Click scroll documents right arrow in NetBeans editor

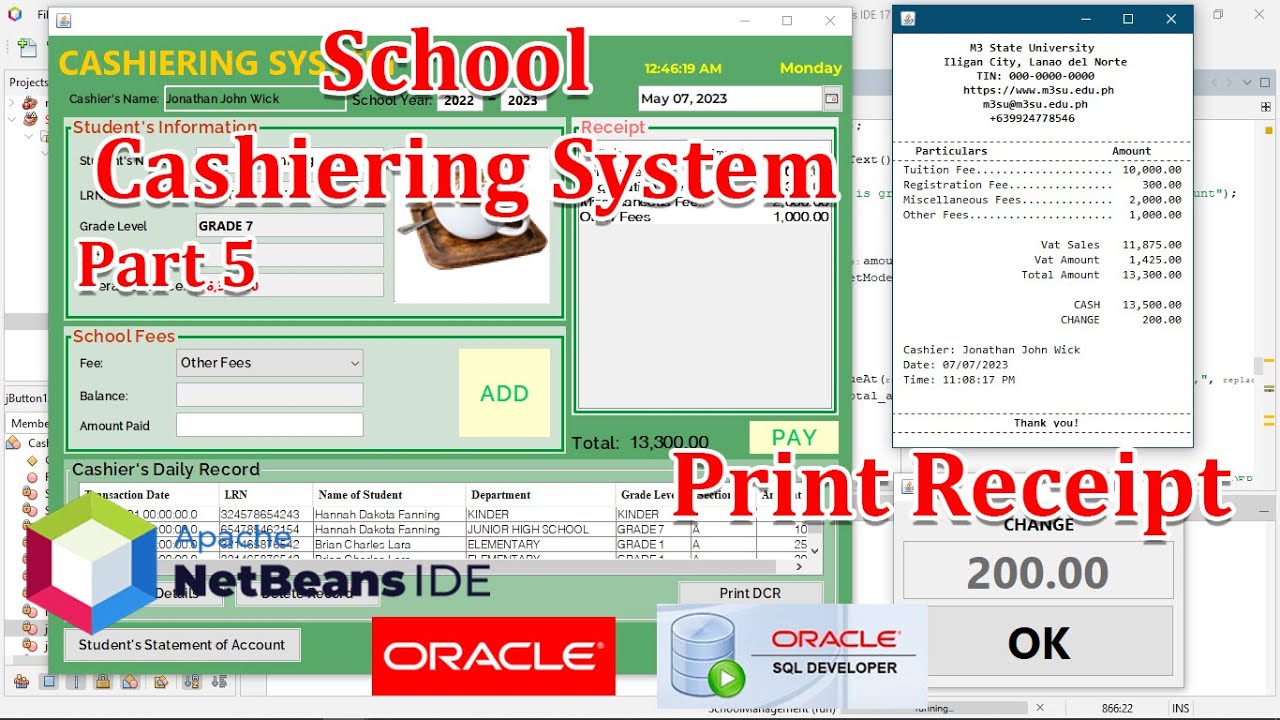click(x=1229, y=83)
